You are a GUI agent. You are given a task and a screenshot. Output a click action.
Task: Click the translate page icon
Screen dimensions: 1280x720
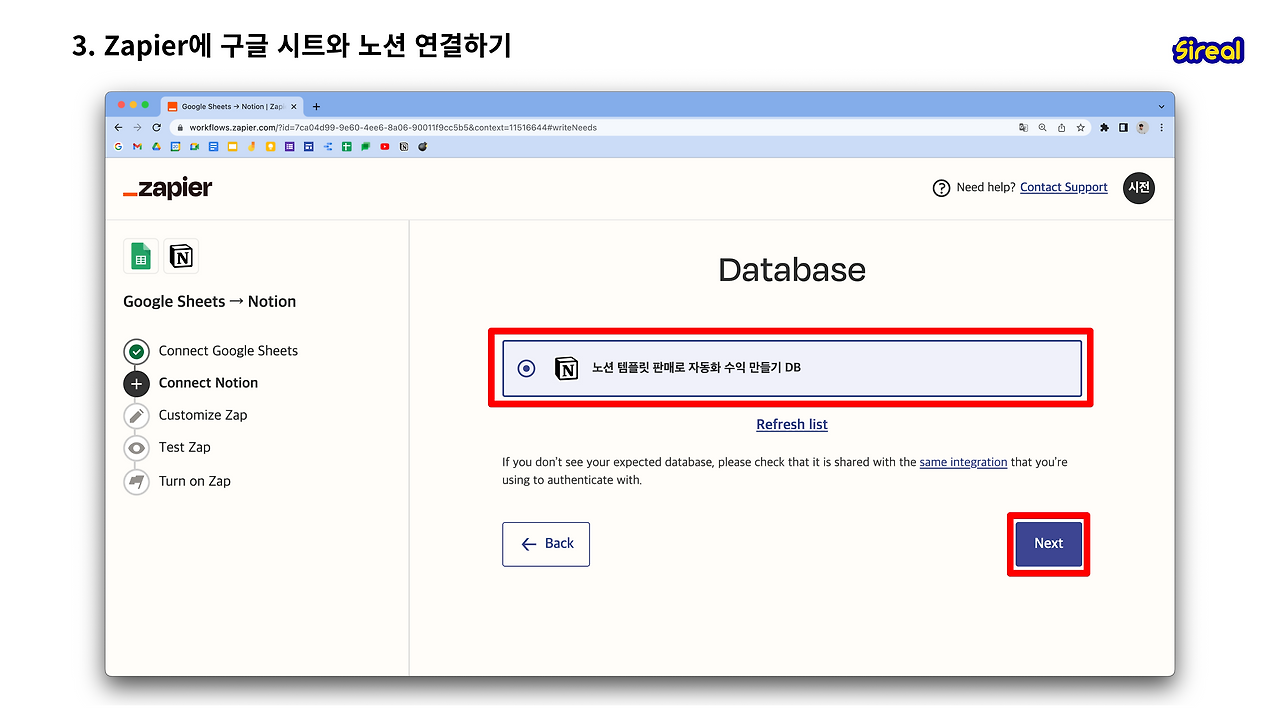pos(1023,128)
